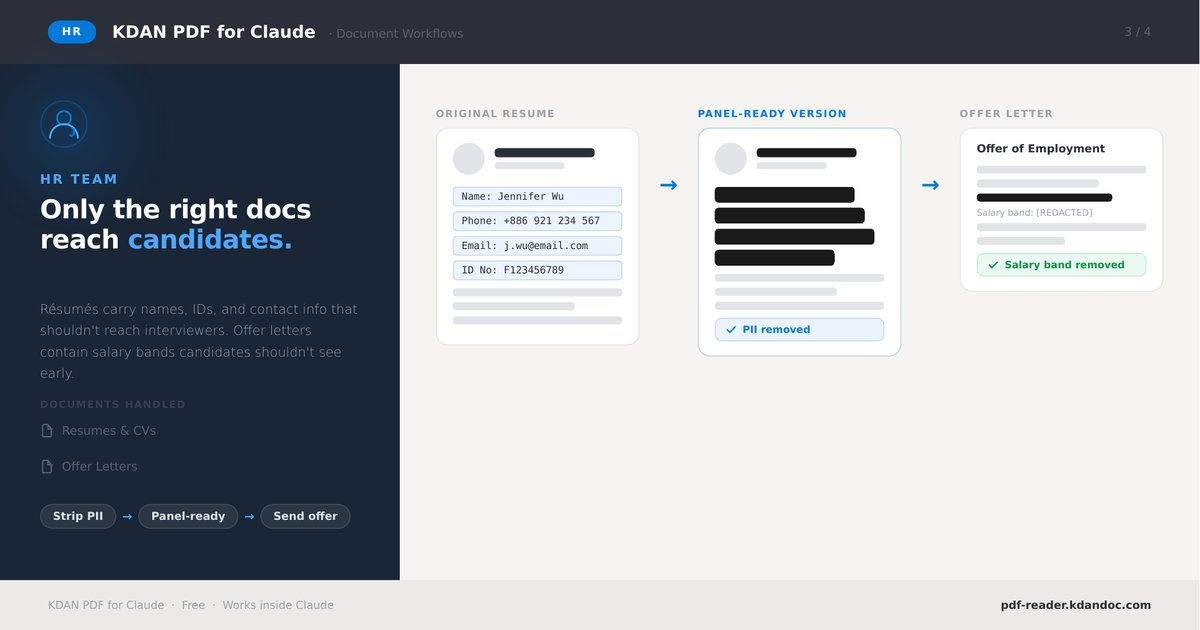This screenshot has width=1200, height=630.
Task: Click the Phone: +886 921 234 567 field
Action: (537, 221)
